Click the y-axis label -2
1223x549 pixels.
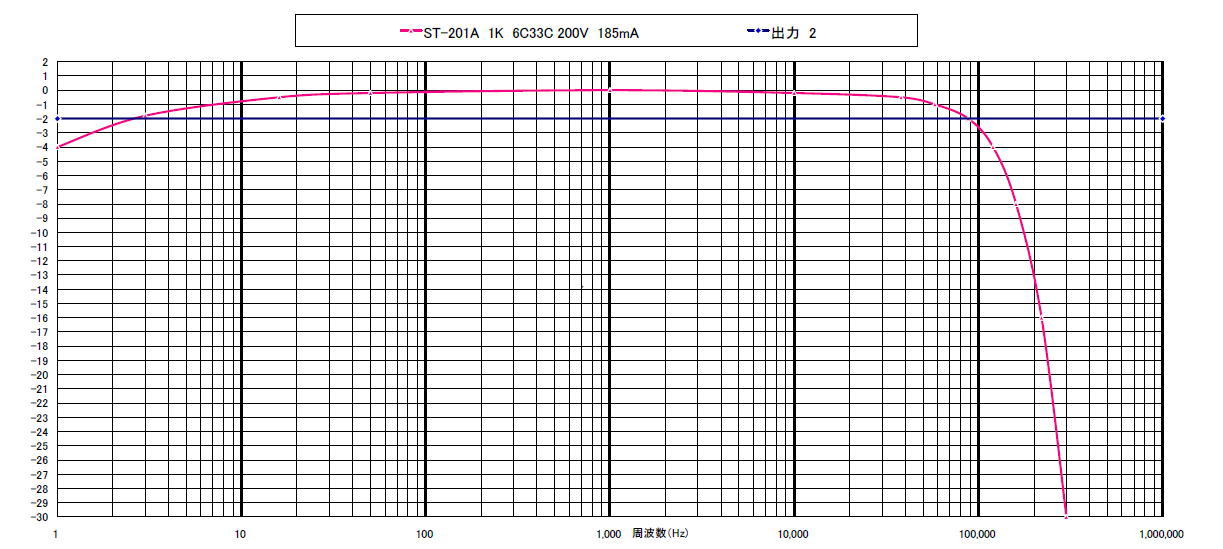(42, 119)
